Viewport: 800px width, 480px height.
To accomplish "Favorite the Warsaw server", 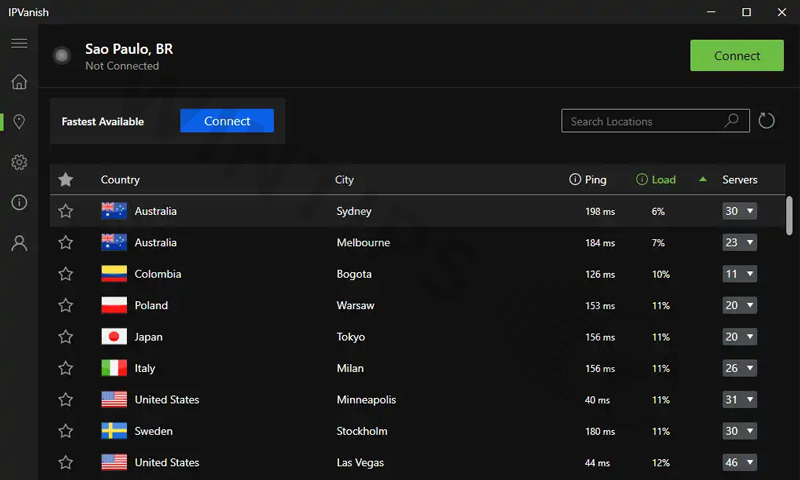I will pos(65,306).
